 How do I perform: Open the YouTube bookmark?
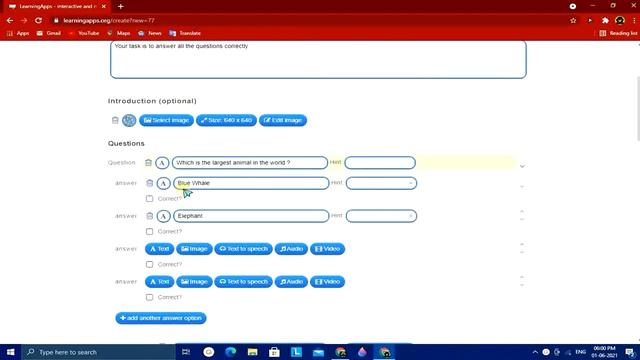84,33
